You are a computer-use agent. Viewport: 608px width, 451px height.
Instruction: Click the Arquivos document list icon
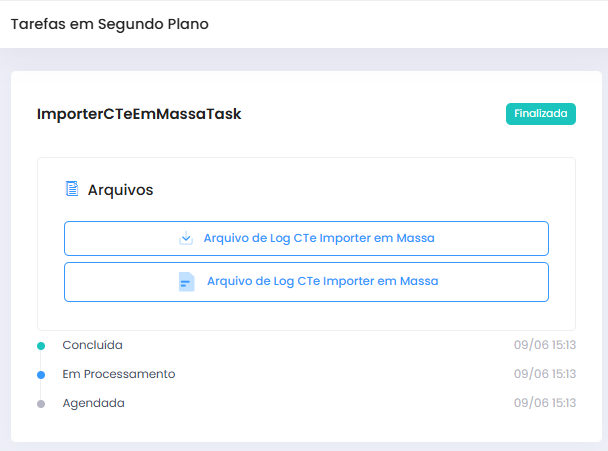click(x=72, y=189)
